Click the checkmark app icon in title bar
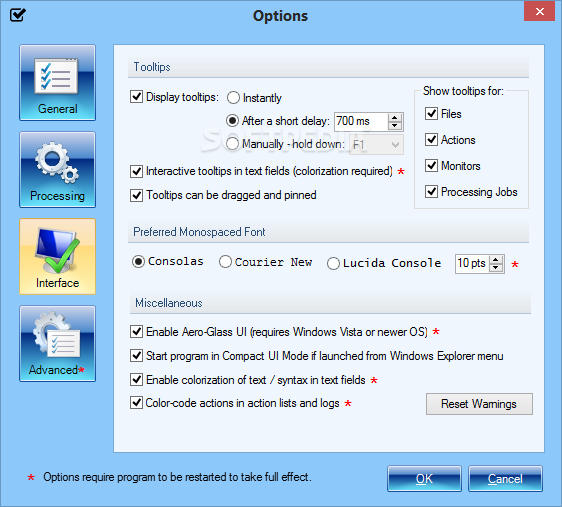Screen dimensions: 562x507 pyautogui.click(x=18, y=15)
